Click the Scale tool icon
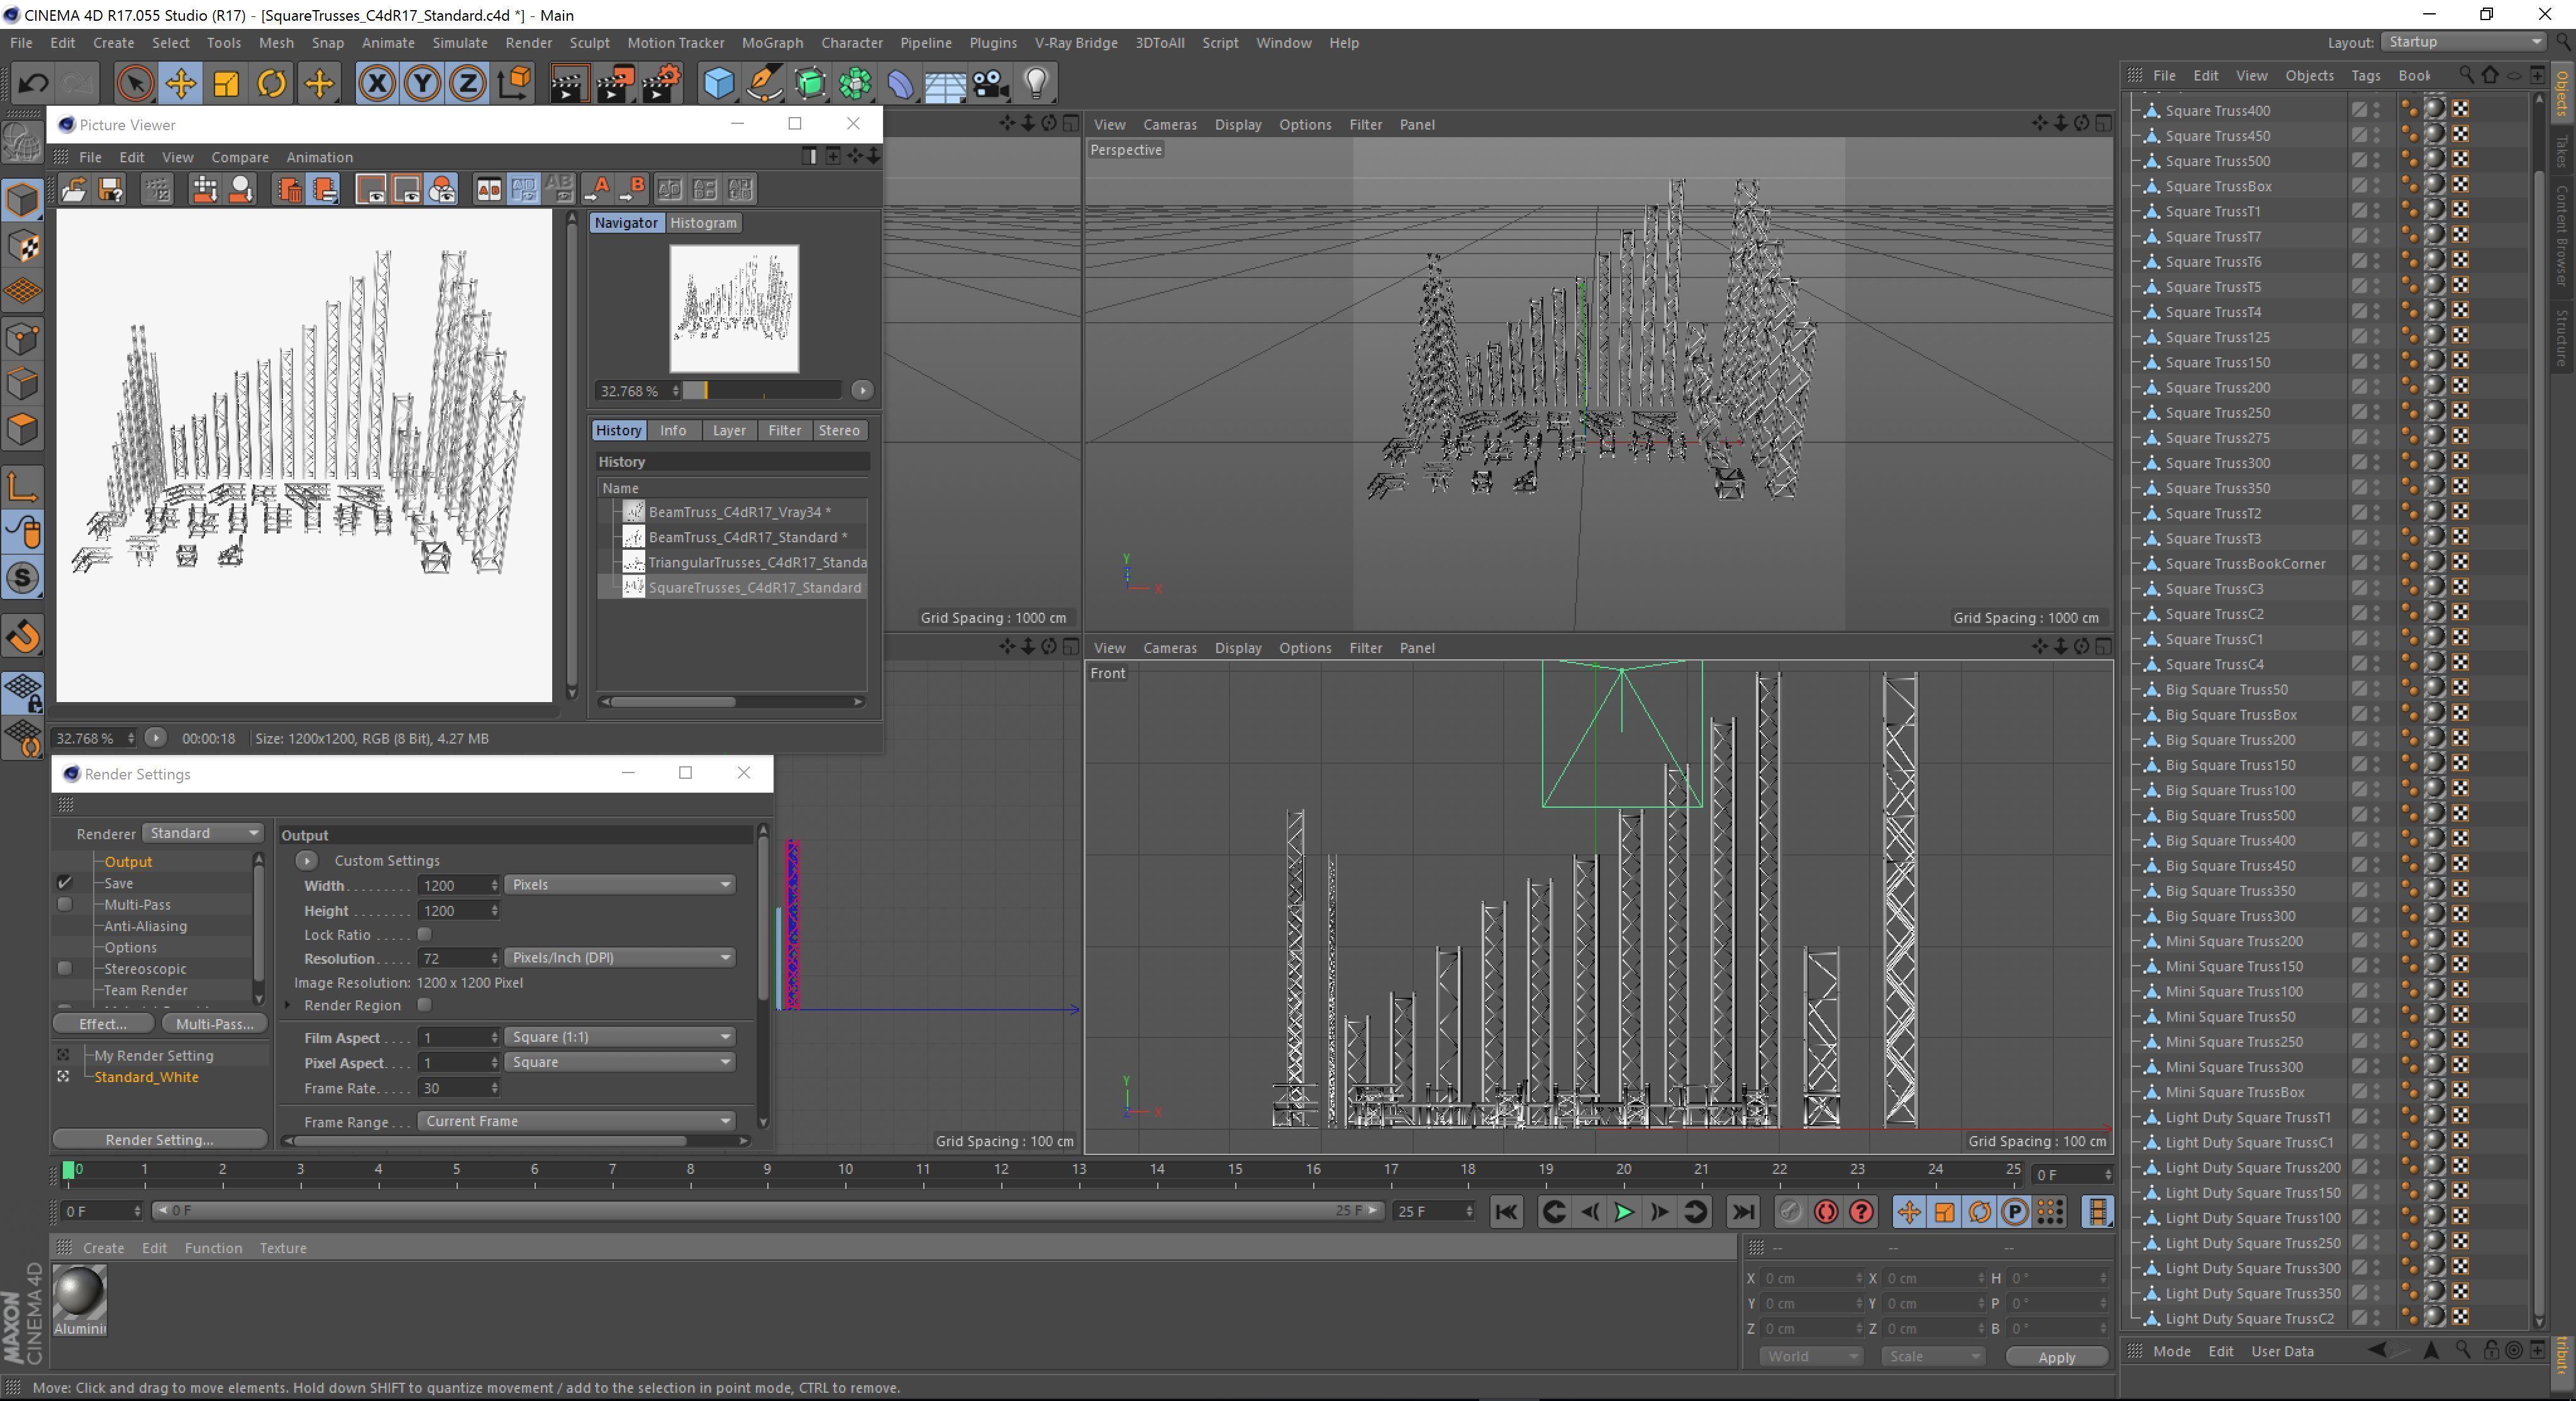The width and height of the screenshot is (2576, 1401). click(x=226, y=84)
